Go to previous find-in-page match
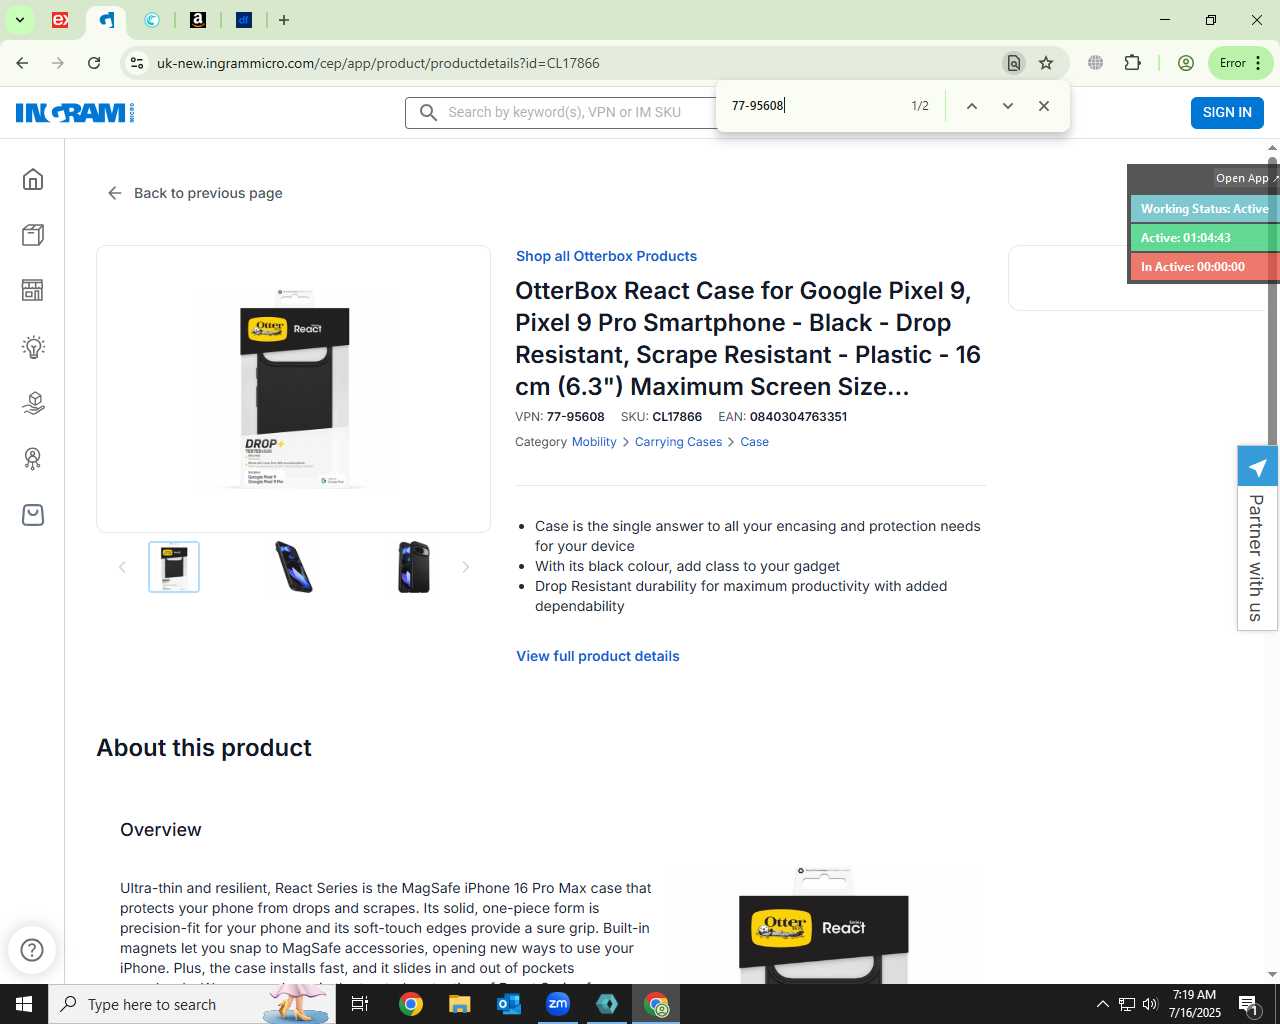This screenshot has width=1280, height=1024. click(x=971, y=106)
